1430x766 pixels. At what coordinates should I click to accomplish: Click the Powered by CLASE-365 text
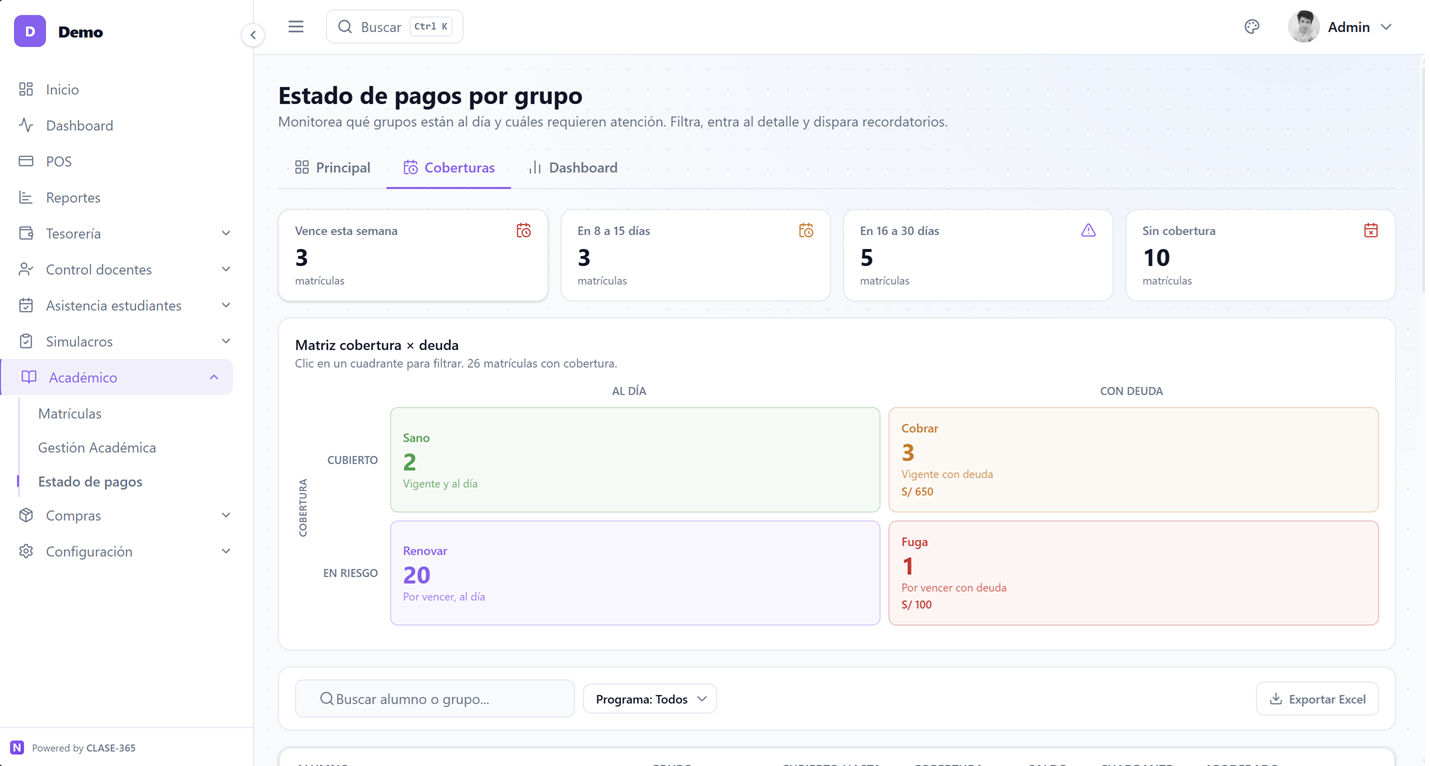tap(84, 748)
